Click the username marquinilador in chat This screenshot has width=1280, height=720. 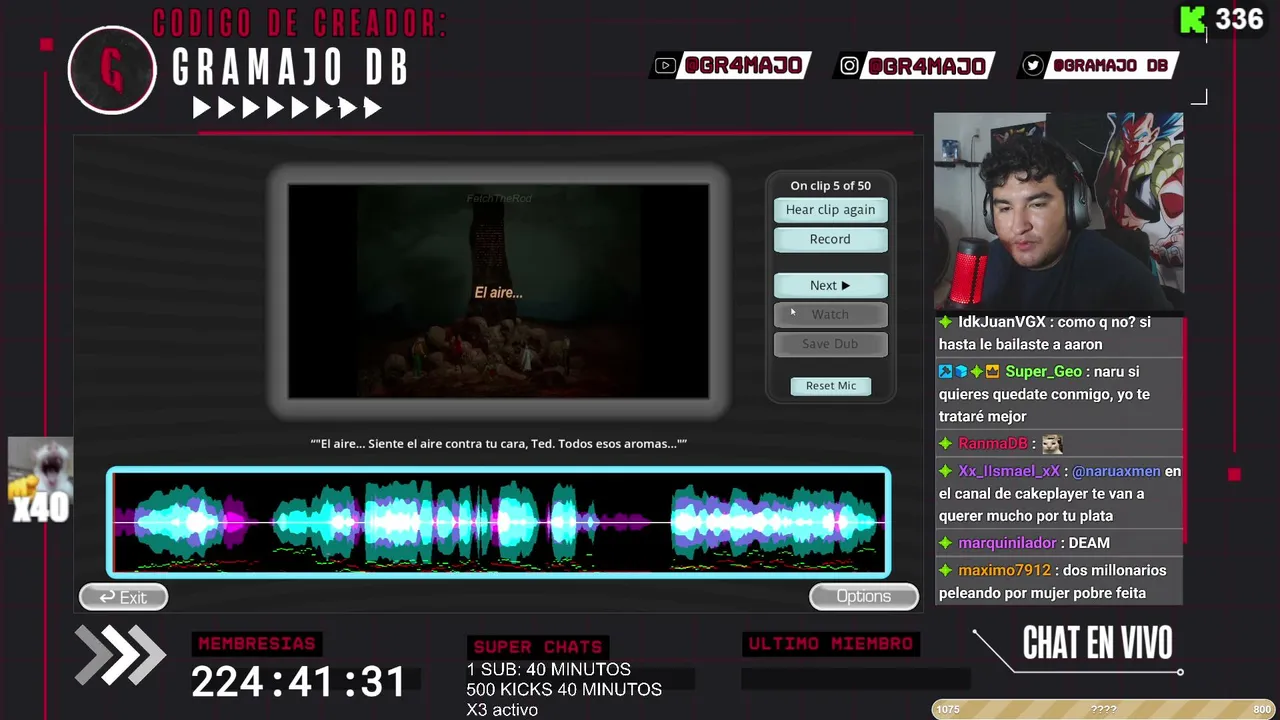coord(1007,543)
